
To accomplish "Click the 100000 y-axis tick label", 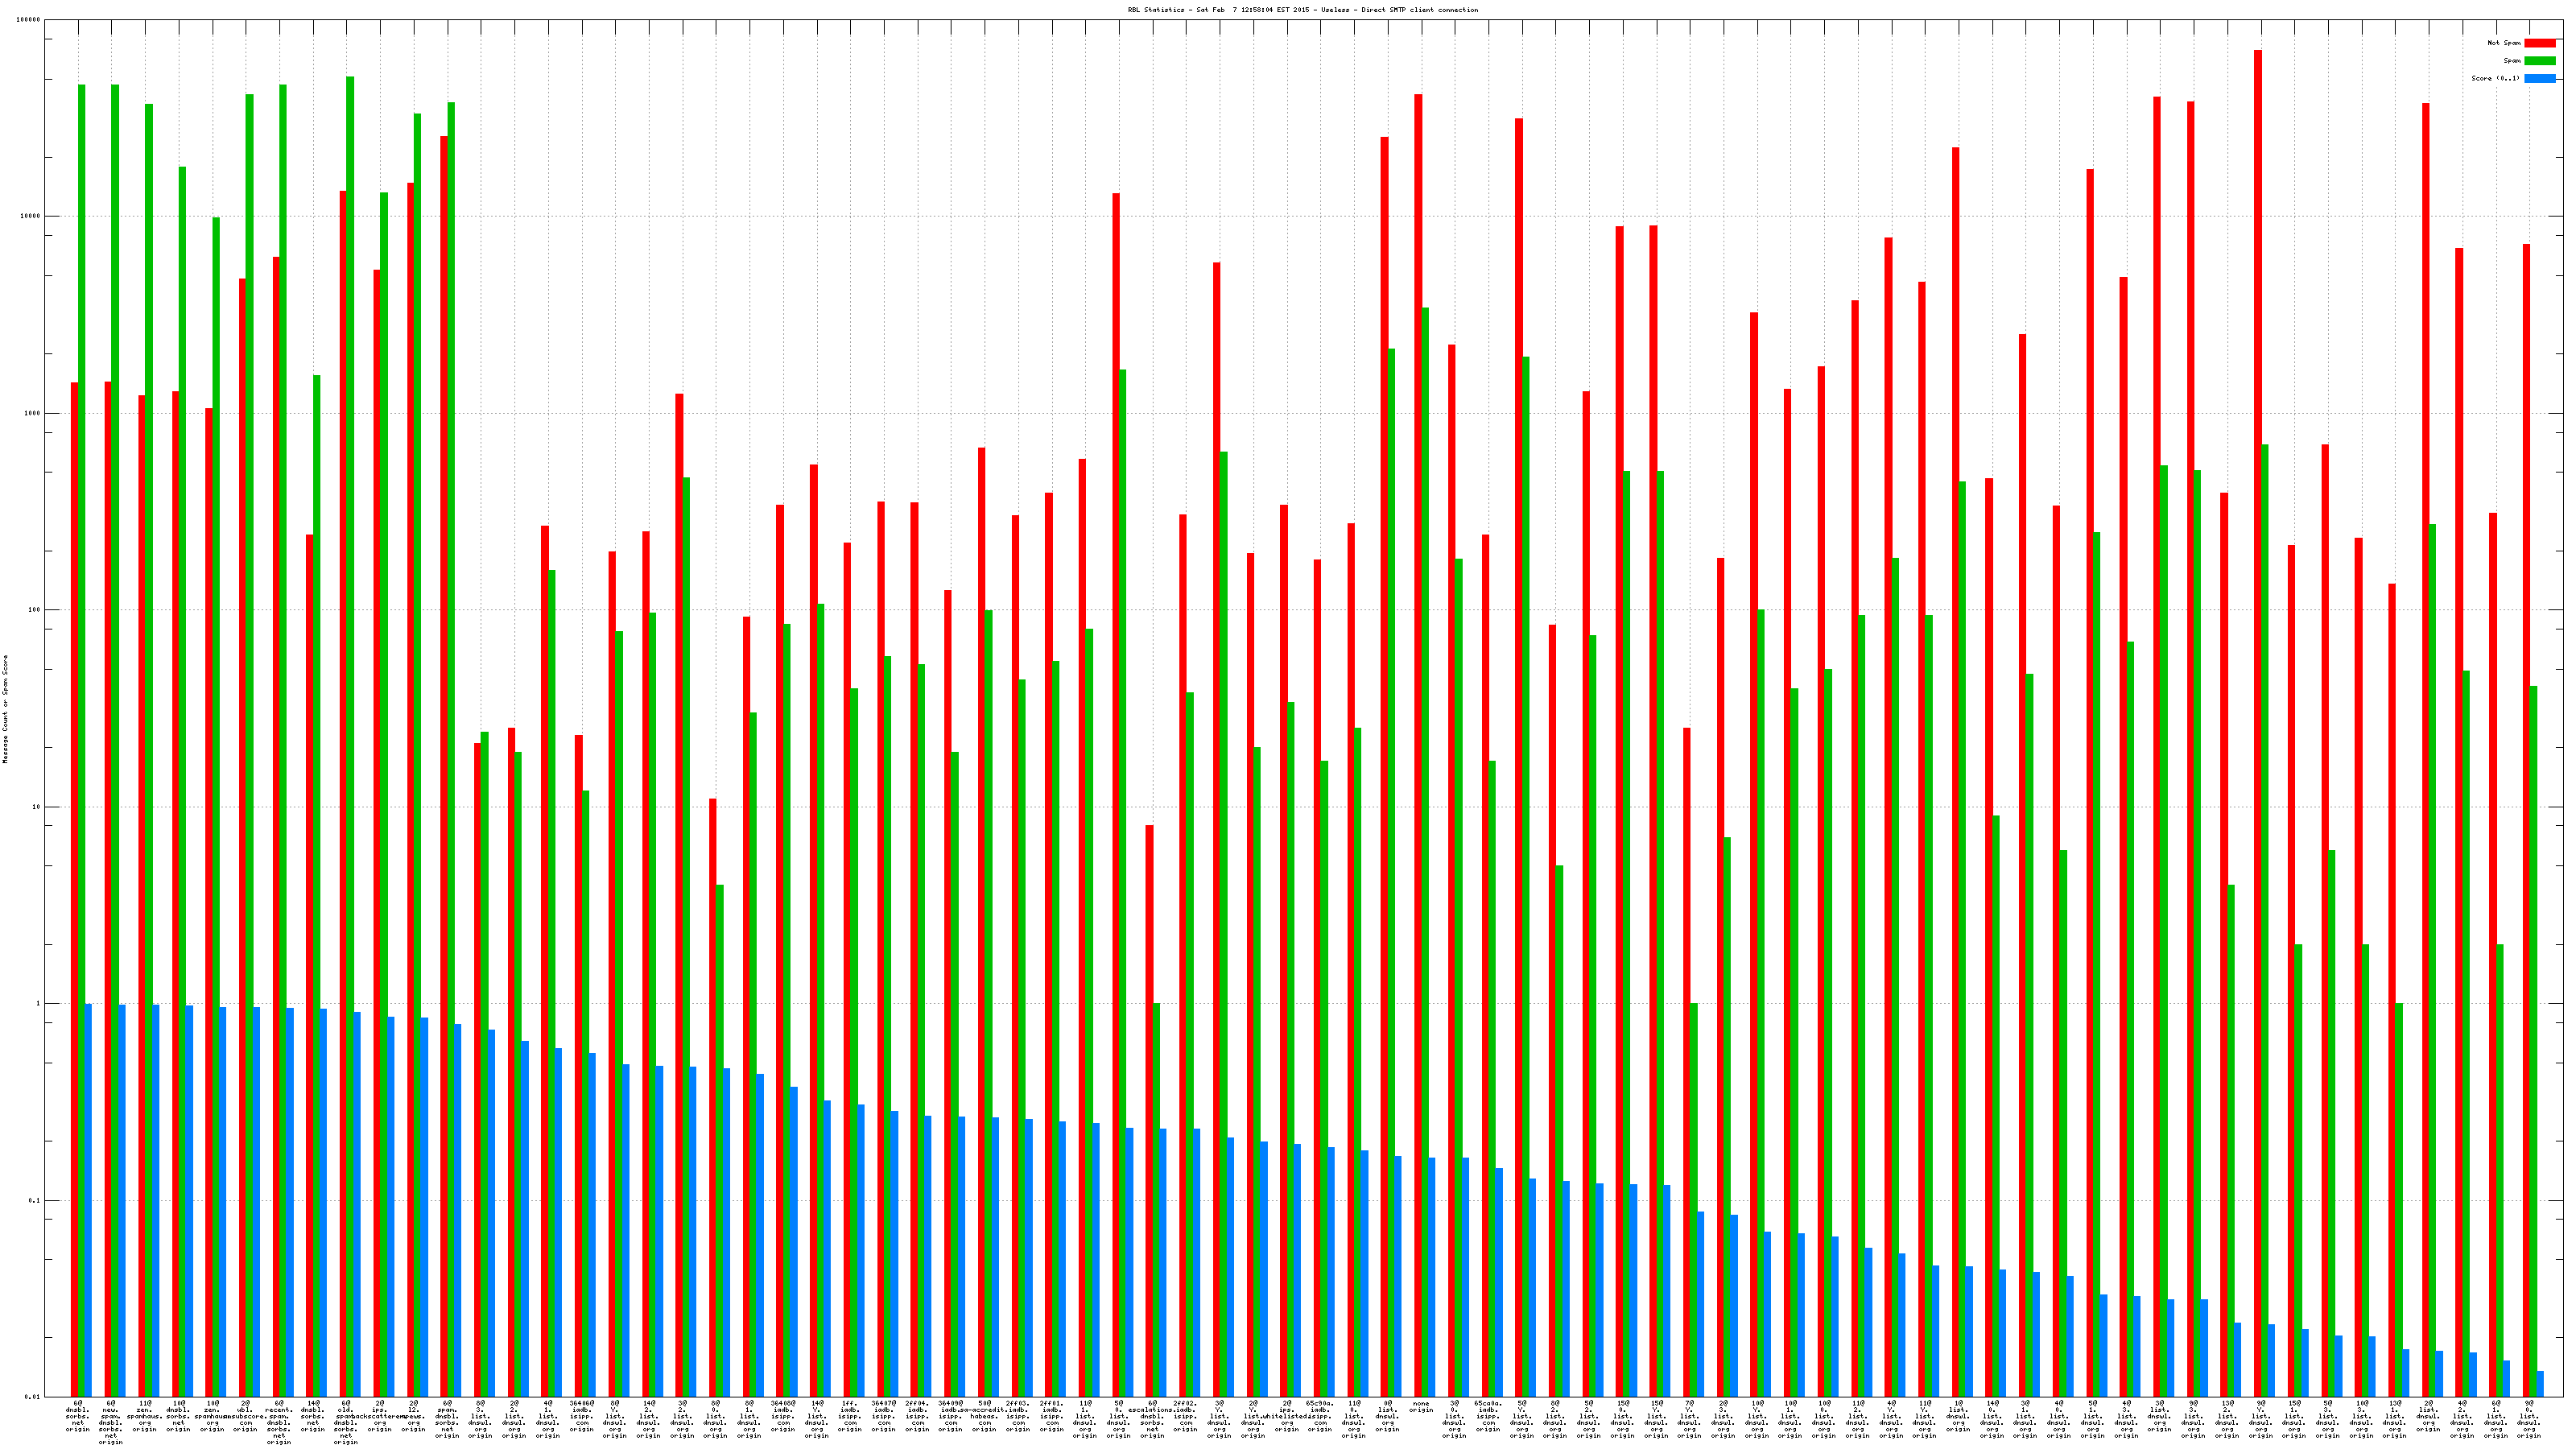I will pyautogui.click(x=29, y=20).
